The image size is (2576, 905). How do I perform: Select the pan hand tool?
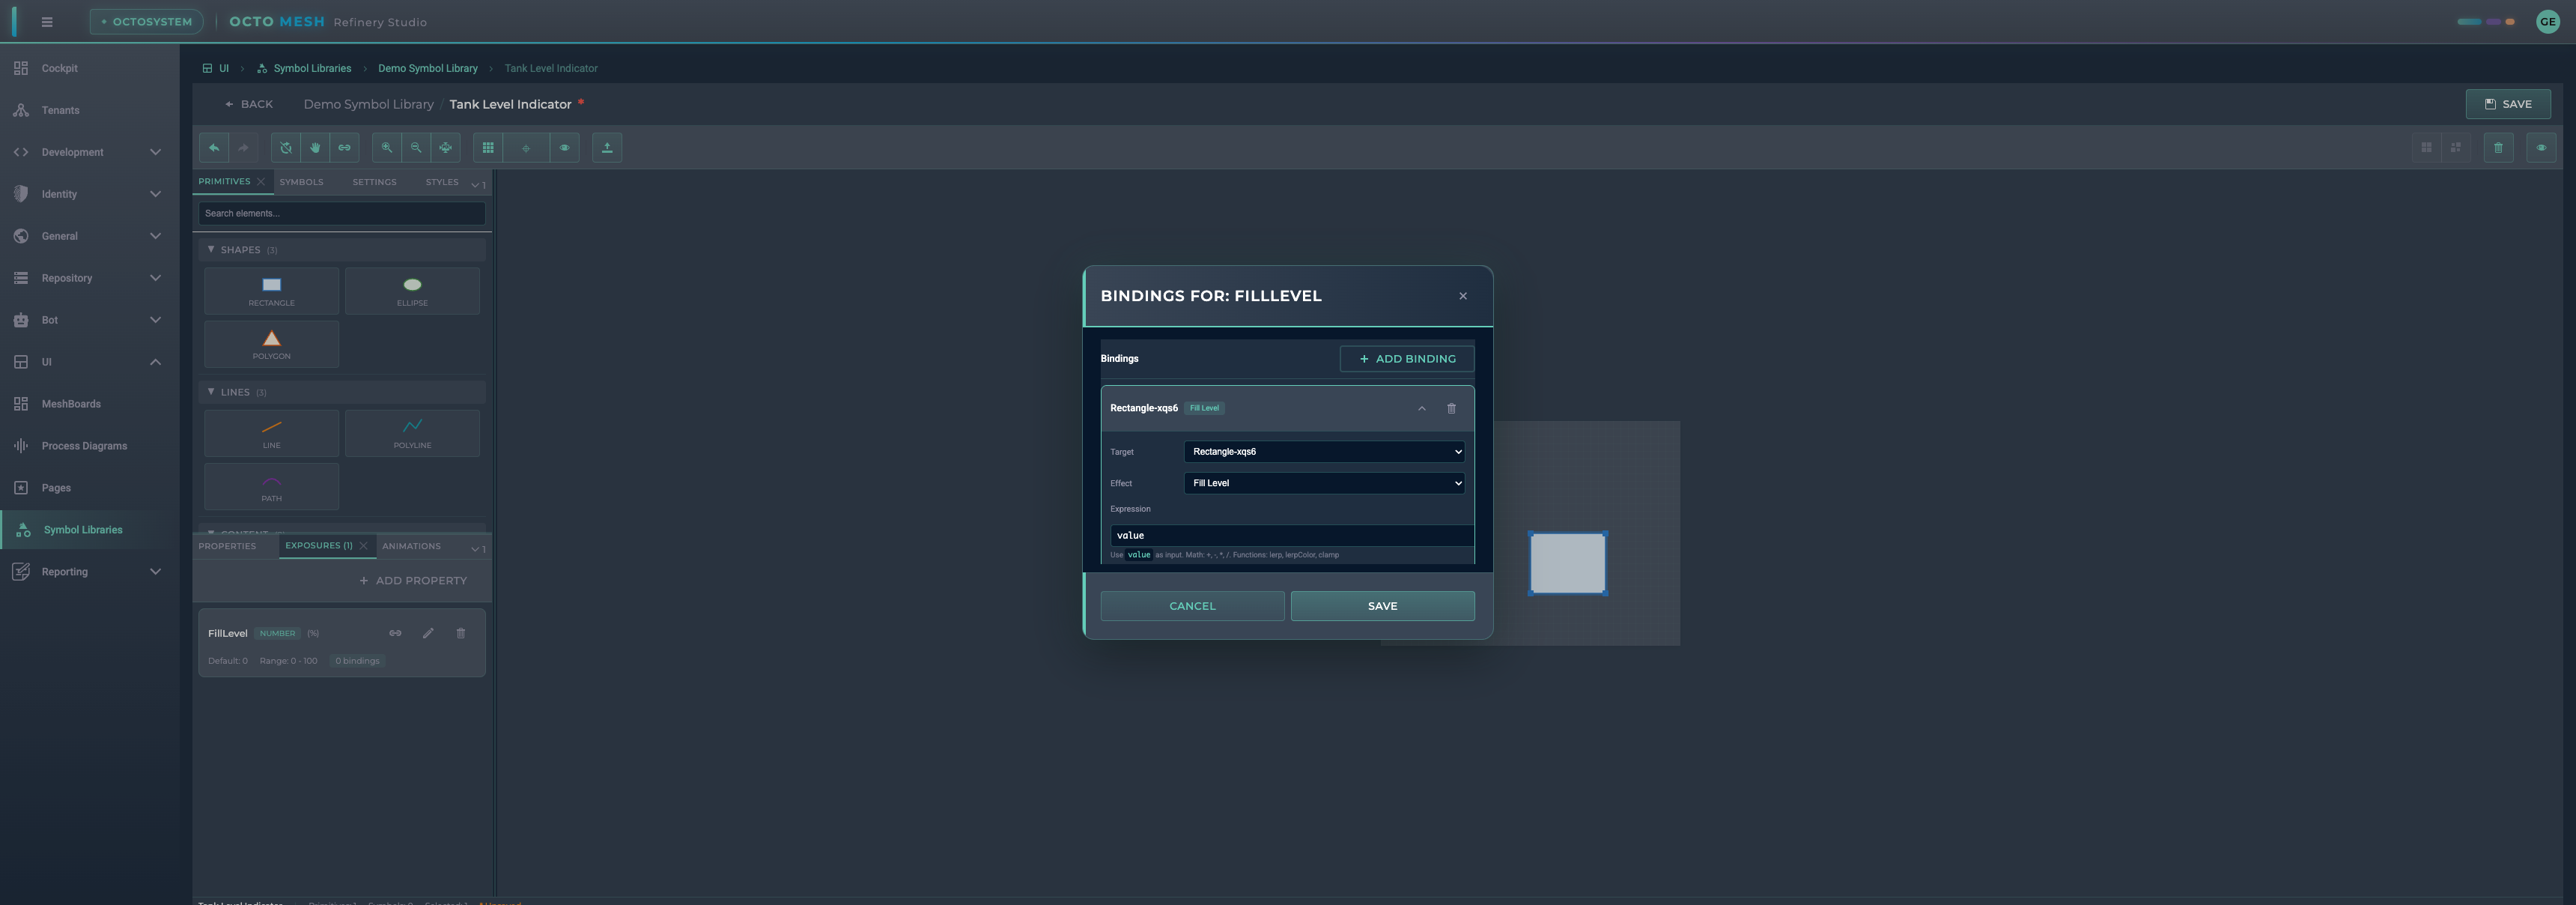pyautogui.click(x=315, y=148)
